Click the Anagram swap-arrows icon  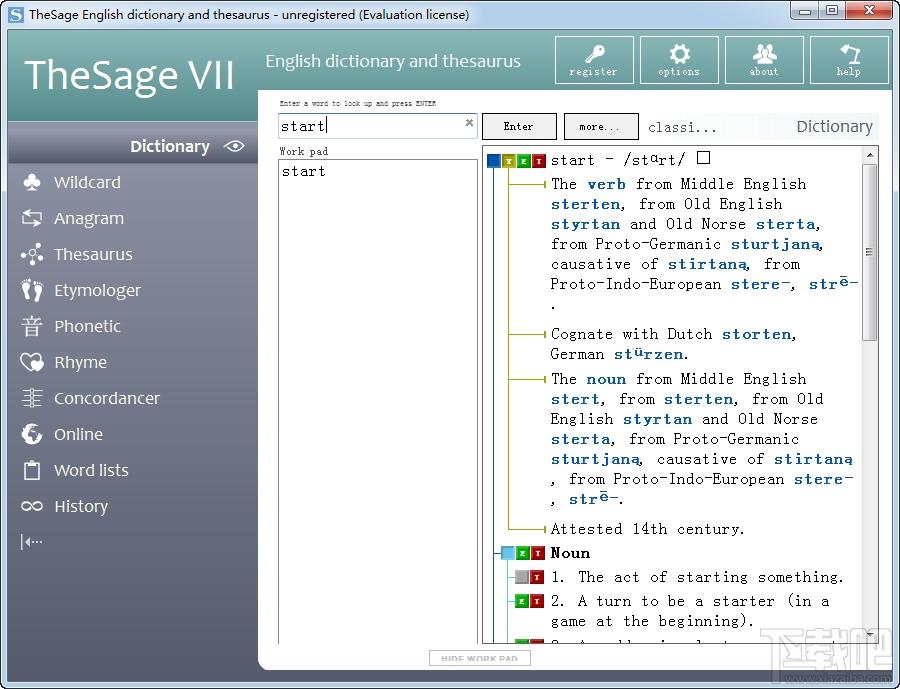[x=32, y=218]
